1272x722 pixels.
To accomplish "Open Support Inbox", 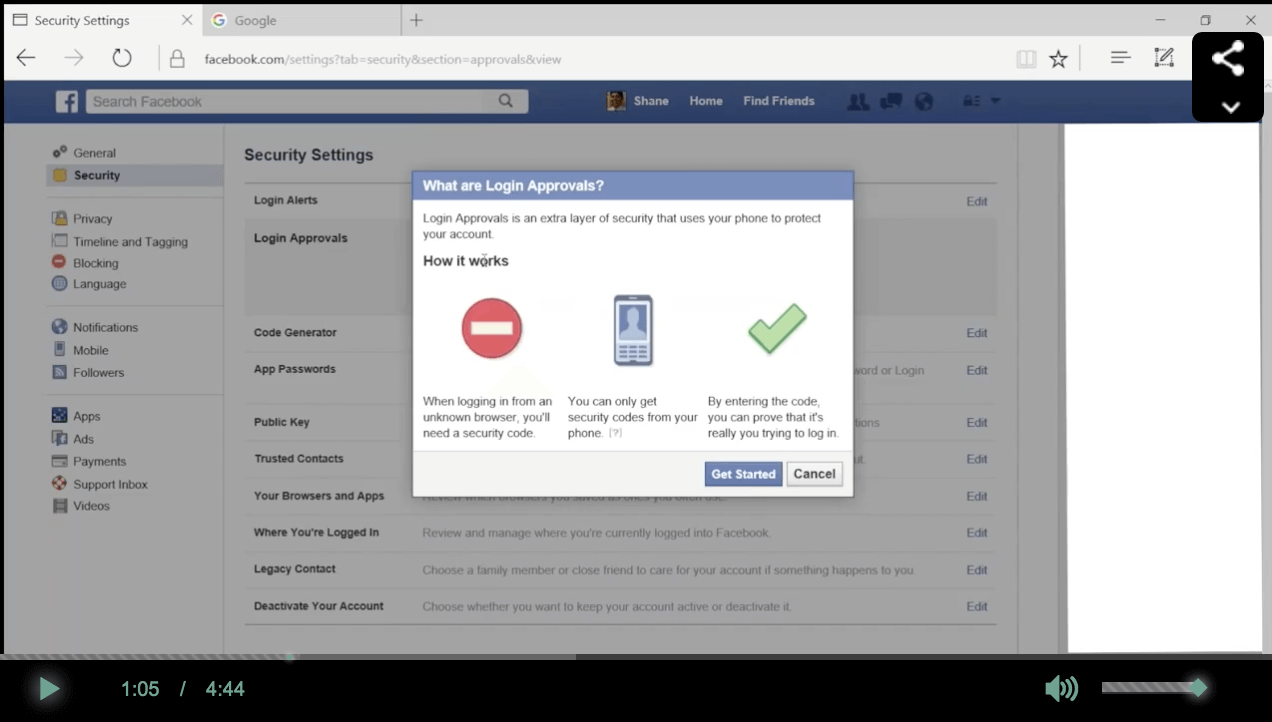I will [110, 485].
